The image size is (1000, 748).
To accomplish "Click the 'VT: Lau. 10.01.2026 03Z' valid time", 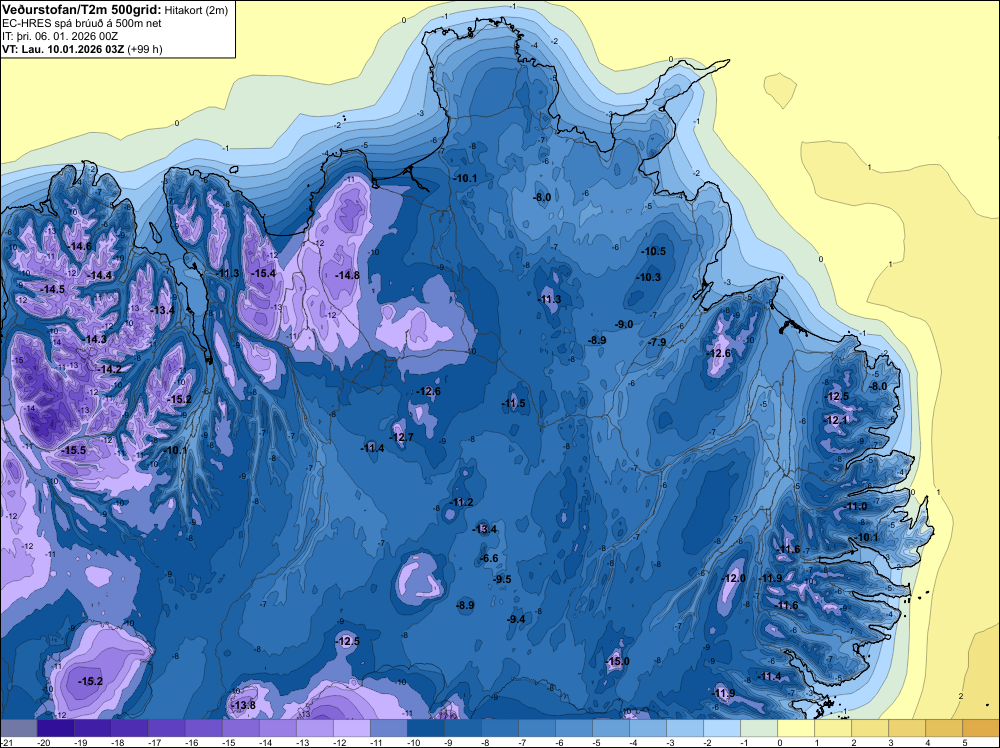I will tap(63, 49).
